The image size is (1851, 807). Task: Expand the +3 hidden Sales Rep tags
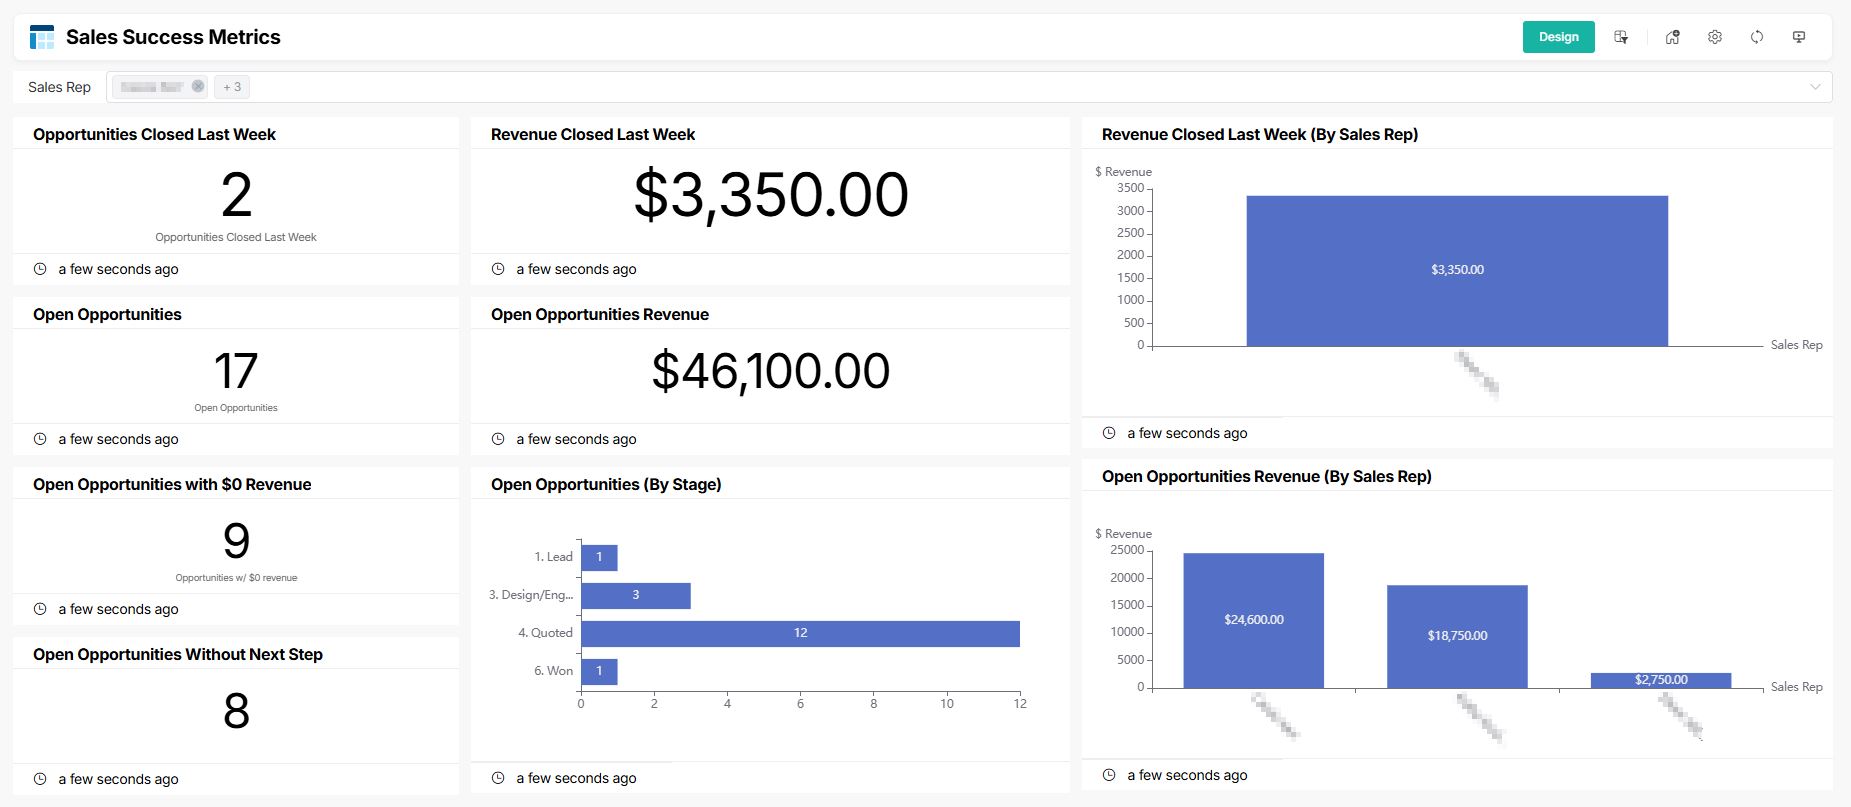[232, 87]
